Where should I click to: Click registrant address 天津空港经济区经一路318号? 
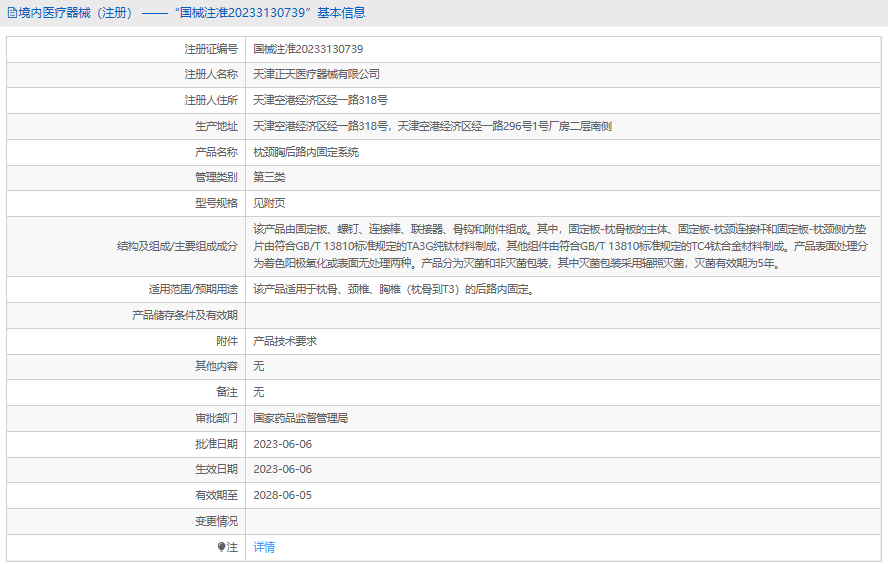320,100
